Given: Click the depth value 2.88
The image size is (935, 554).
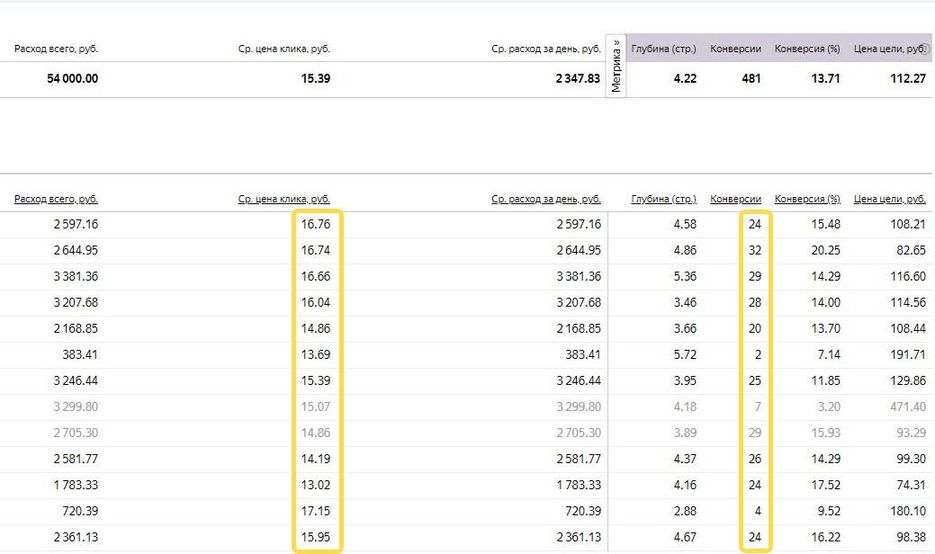Looking at the screenshot, I should pos(685,511).
